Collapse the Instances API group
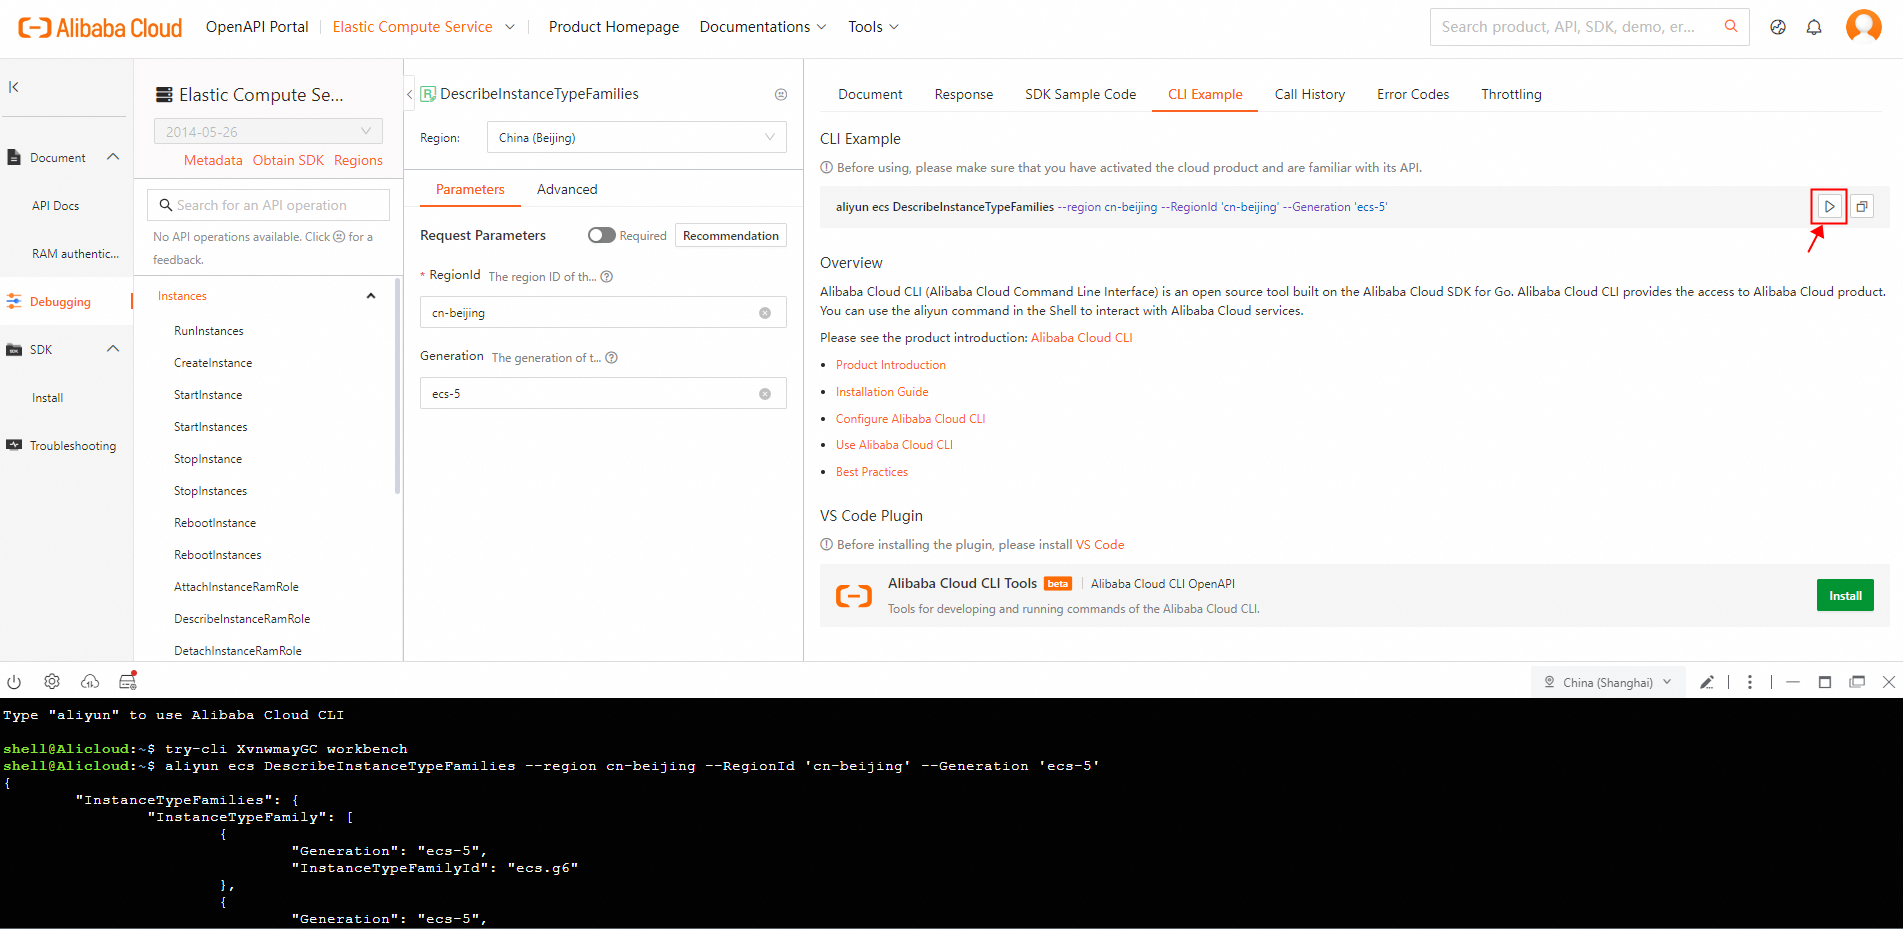1903x929 pixels. pos(371,296)
